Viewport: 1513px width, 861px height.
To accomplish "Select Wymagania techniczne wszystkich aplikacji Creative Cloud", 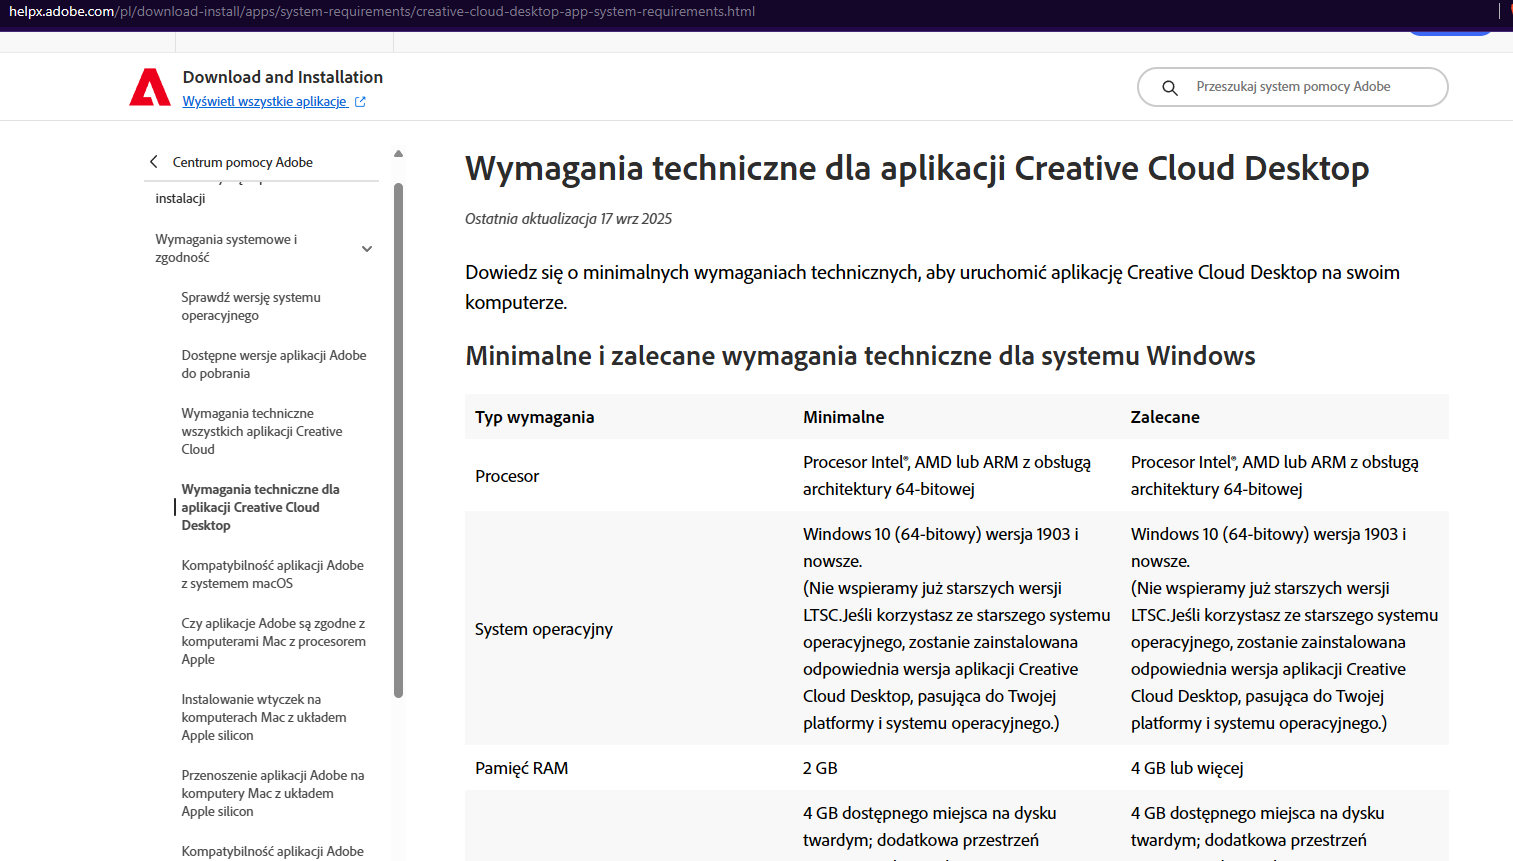I will point(261,431).
